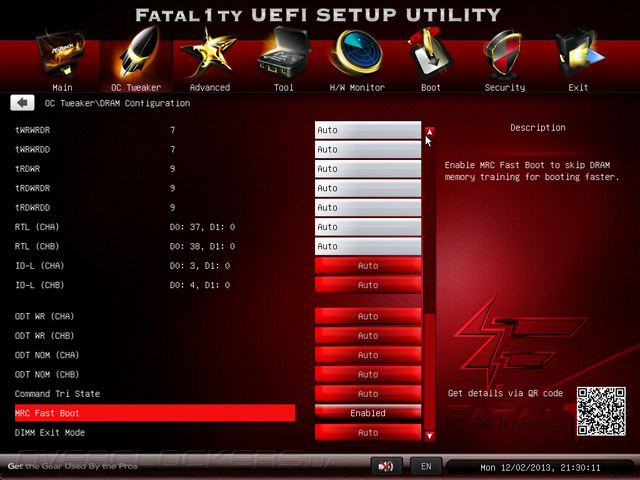This screenshot has height=480, width=640.
Task: Switch to the H/W Monitor tab label
Action: pyautogui.click(x=357, y=87)
